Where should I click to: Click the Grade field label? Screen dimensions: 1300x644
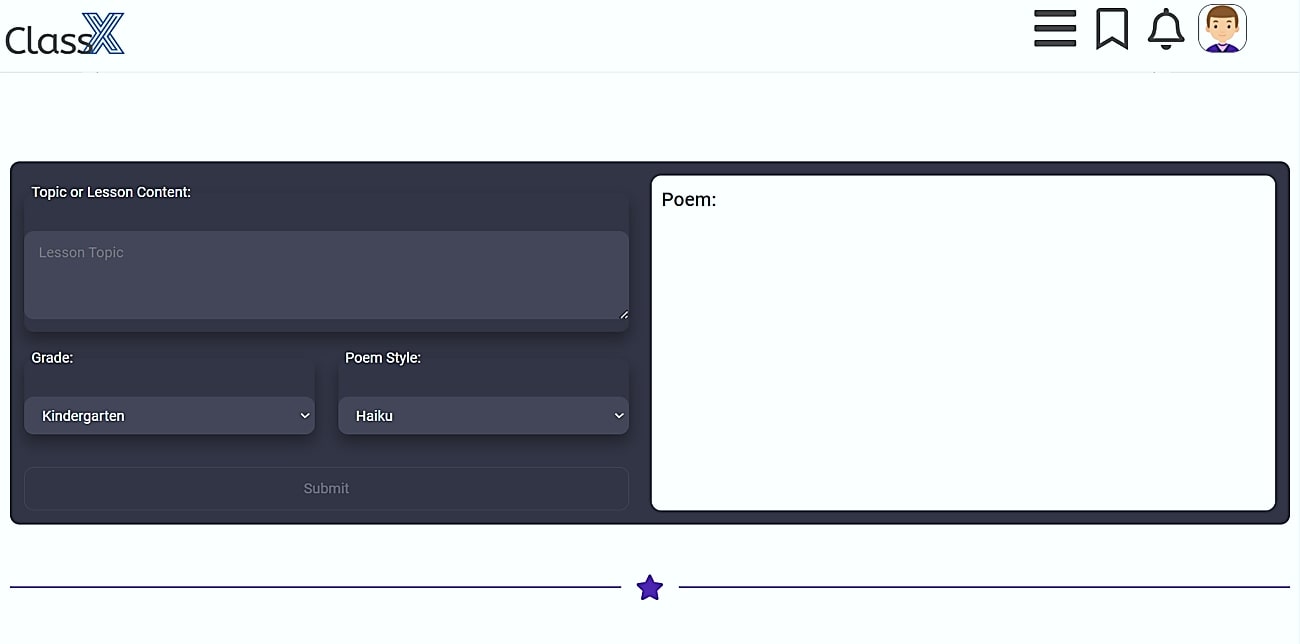pos(51,357)
